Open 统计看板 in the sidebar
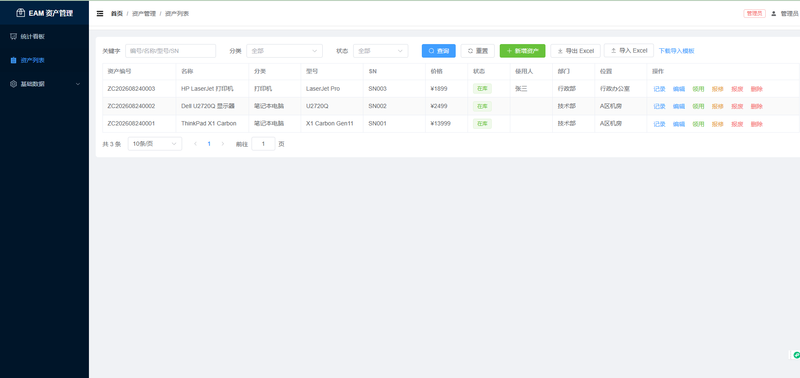This screenshot has width=800, height=378. click(x=44, y=37)
